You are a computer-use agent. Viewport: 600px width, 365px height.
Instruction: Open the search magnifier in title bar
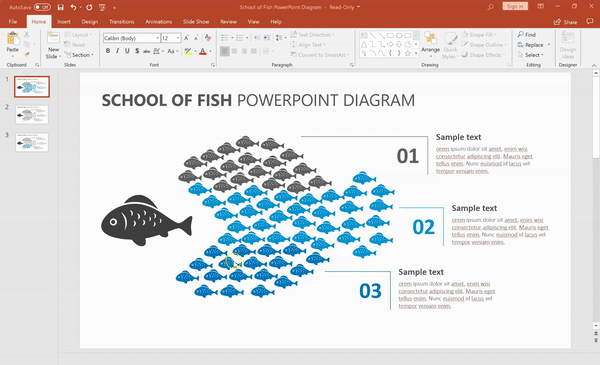pos(490,7)
